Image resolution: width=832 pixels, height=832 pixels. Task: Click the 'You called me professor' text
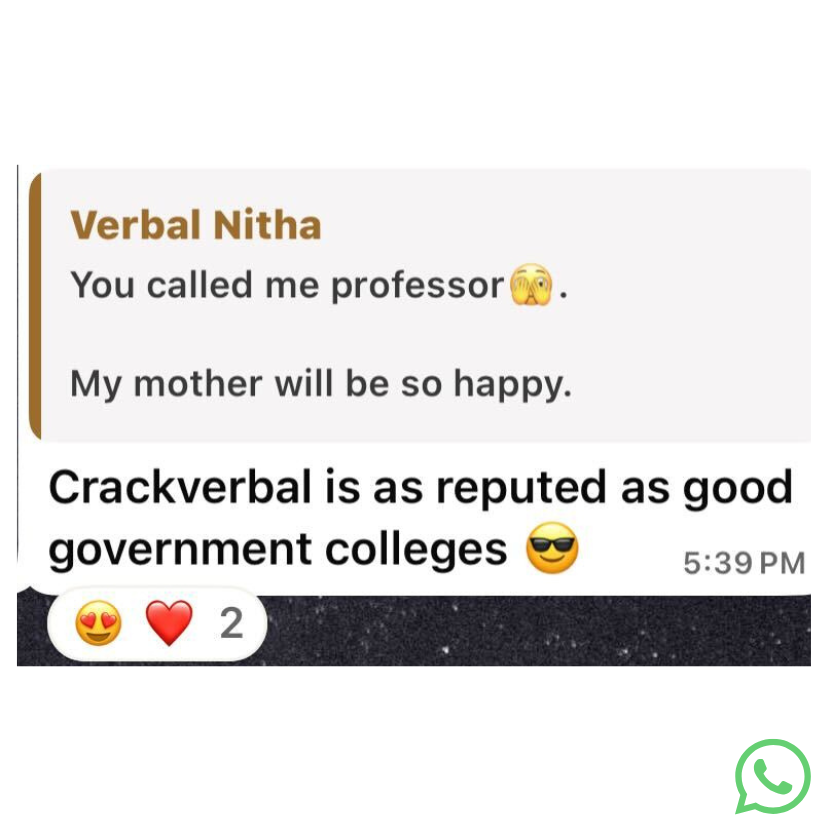[x=287, y=286]
